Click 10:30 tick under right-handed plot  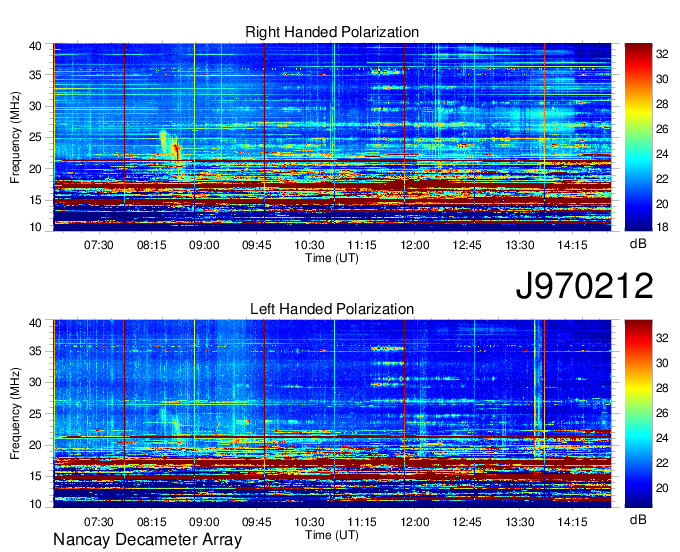pos(309,245)
